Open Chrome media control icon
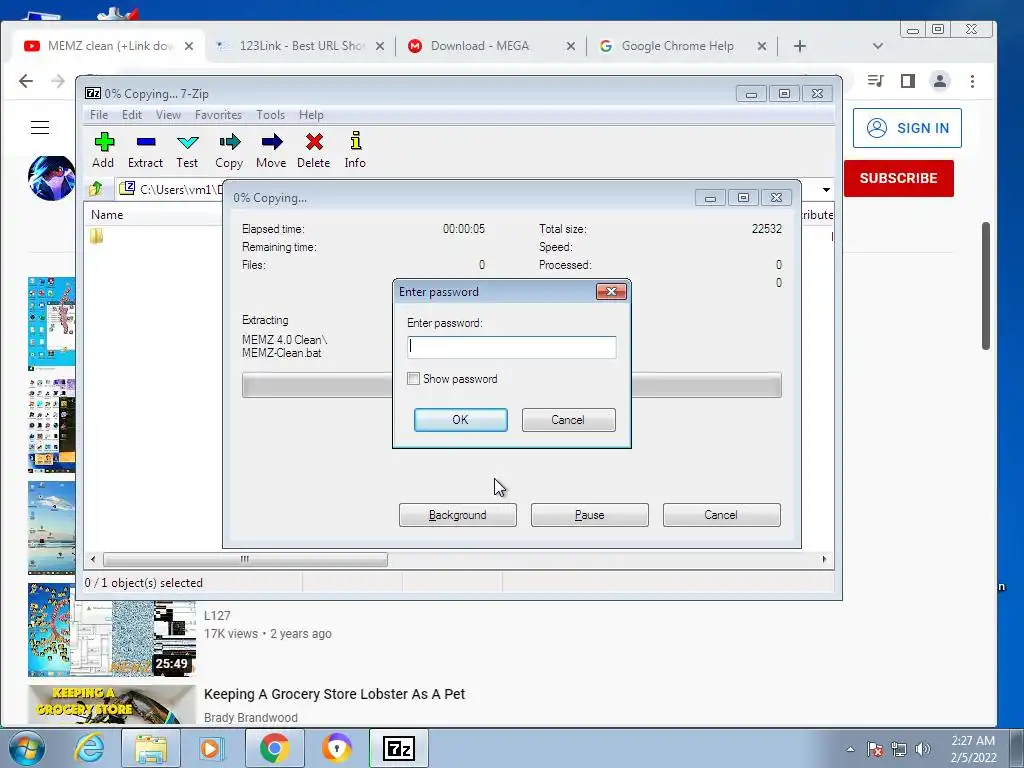The image size is (1024, 768). [x=876, y=81]
